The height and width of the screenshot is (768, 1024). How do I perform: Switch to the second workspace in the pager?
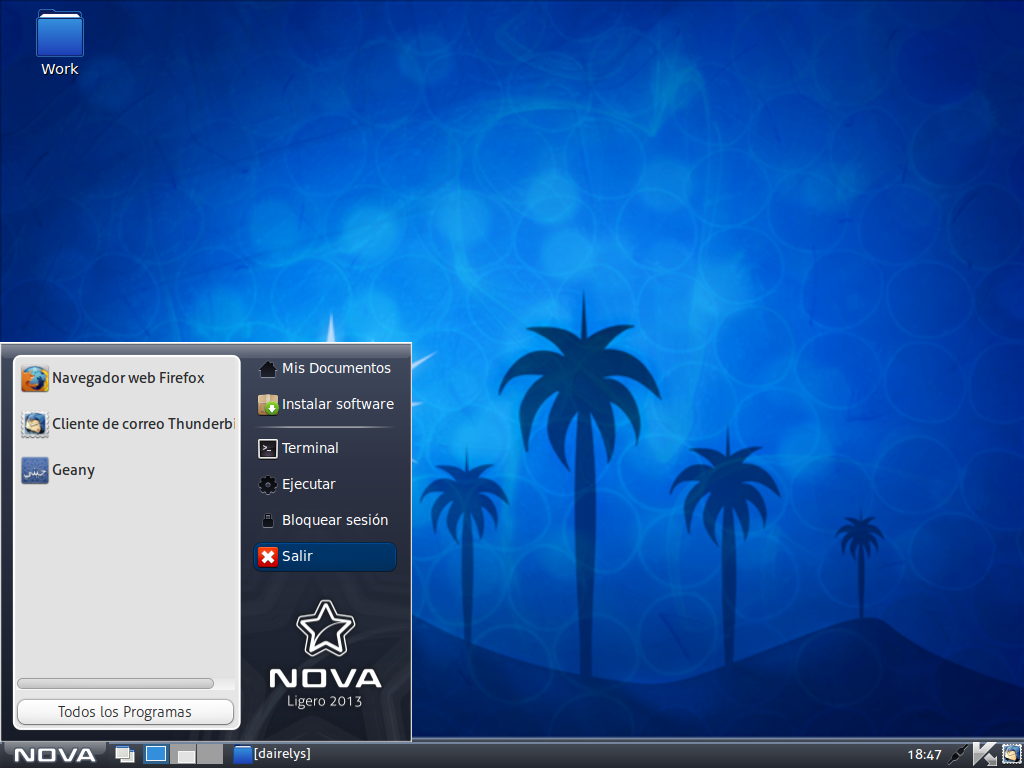pyautogui.click(x=185, y=754)
